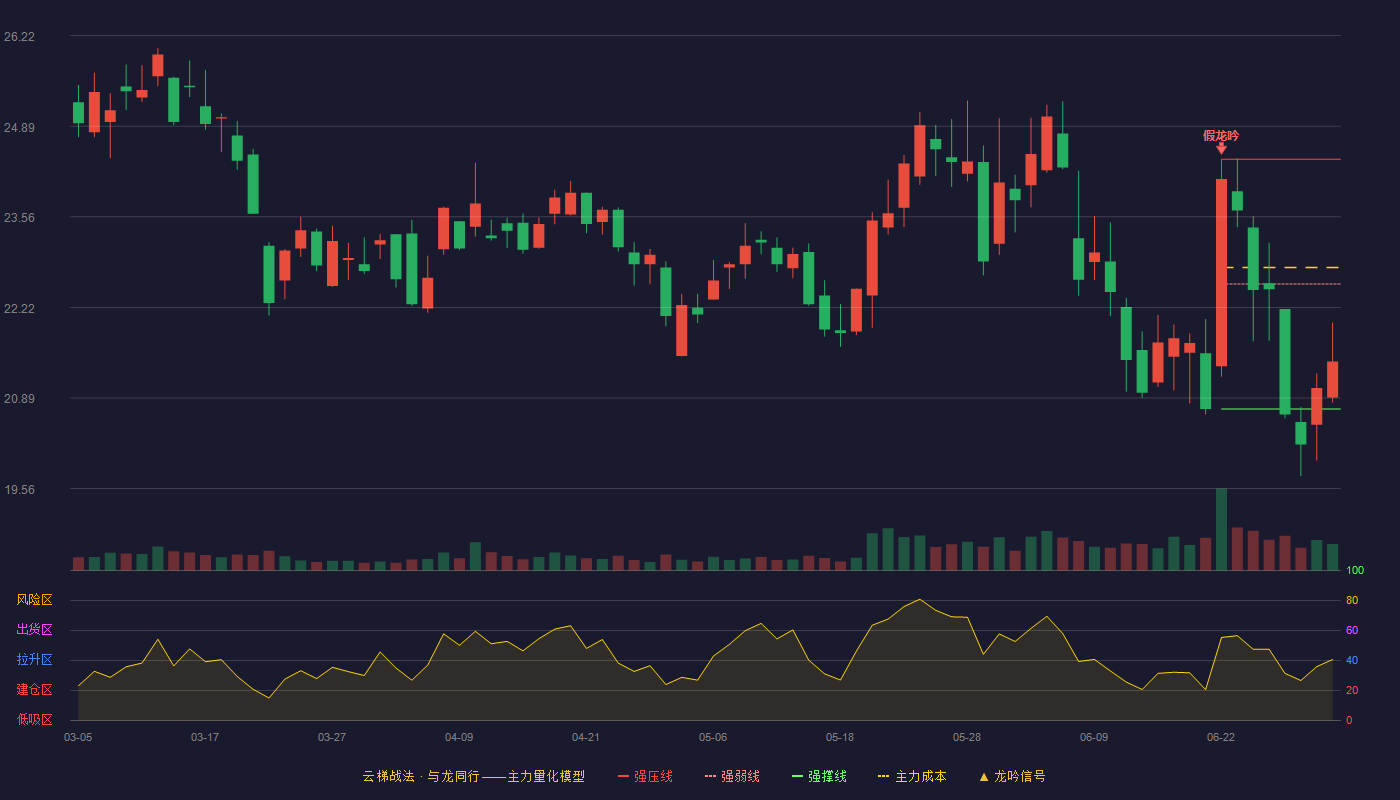The image size is (1400, 800).
Task: Click the 20.89 price axis label
Action: tap(19, 399)
